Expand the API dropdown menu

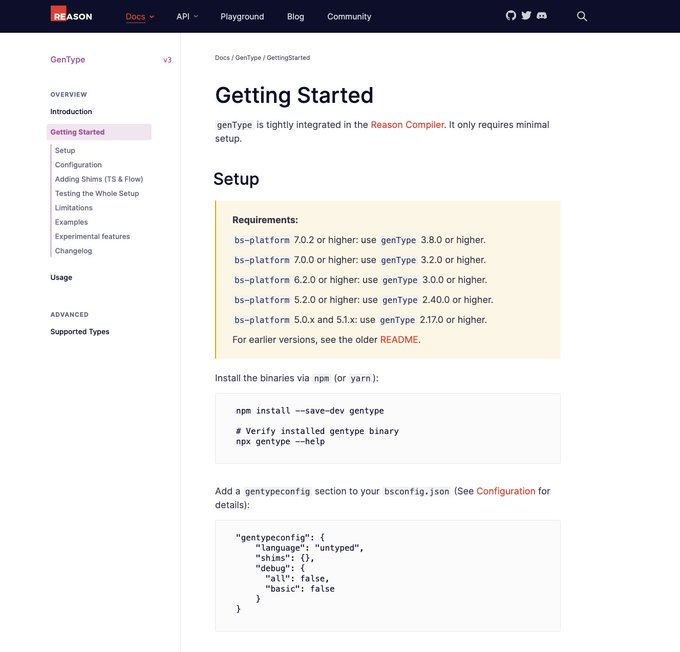(x=187, y=16)
